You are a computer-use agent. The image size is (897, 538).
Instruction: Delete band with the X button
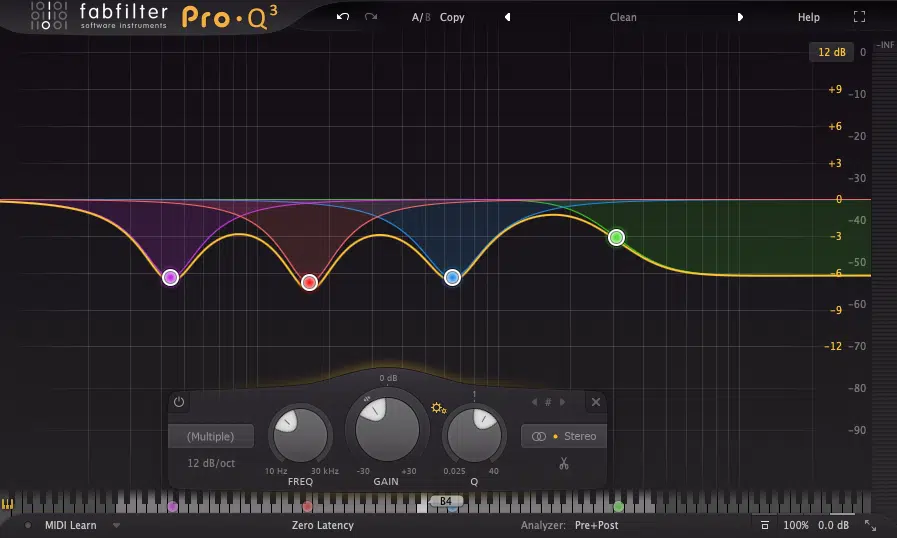pyautogui.click(x=596, y=402)
